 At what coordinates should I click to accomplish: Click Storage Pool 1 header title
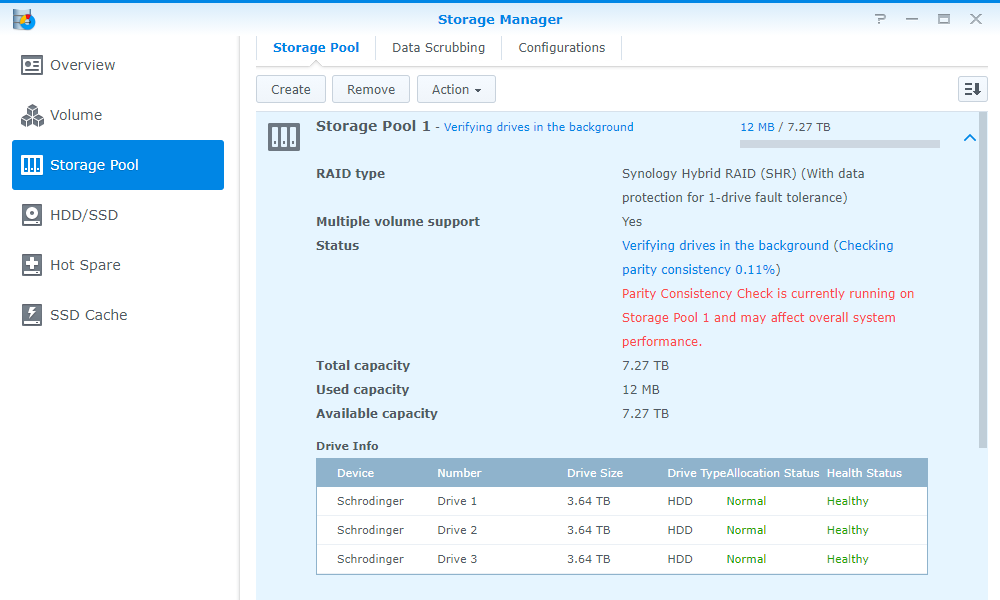(x=373, y=126)
